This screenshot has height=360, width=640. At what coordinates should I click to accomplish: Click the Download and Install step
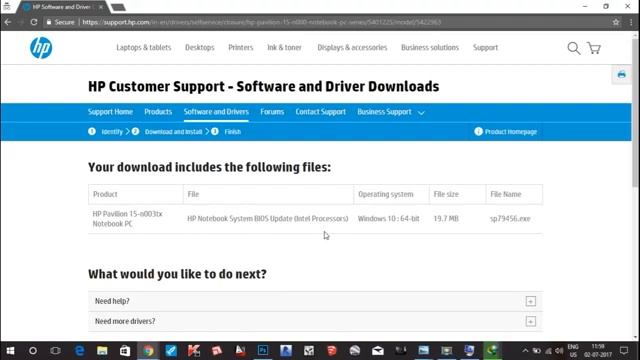173,132
